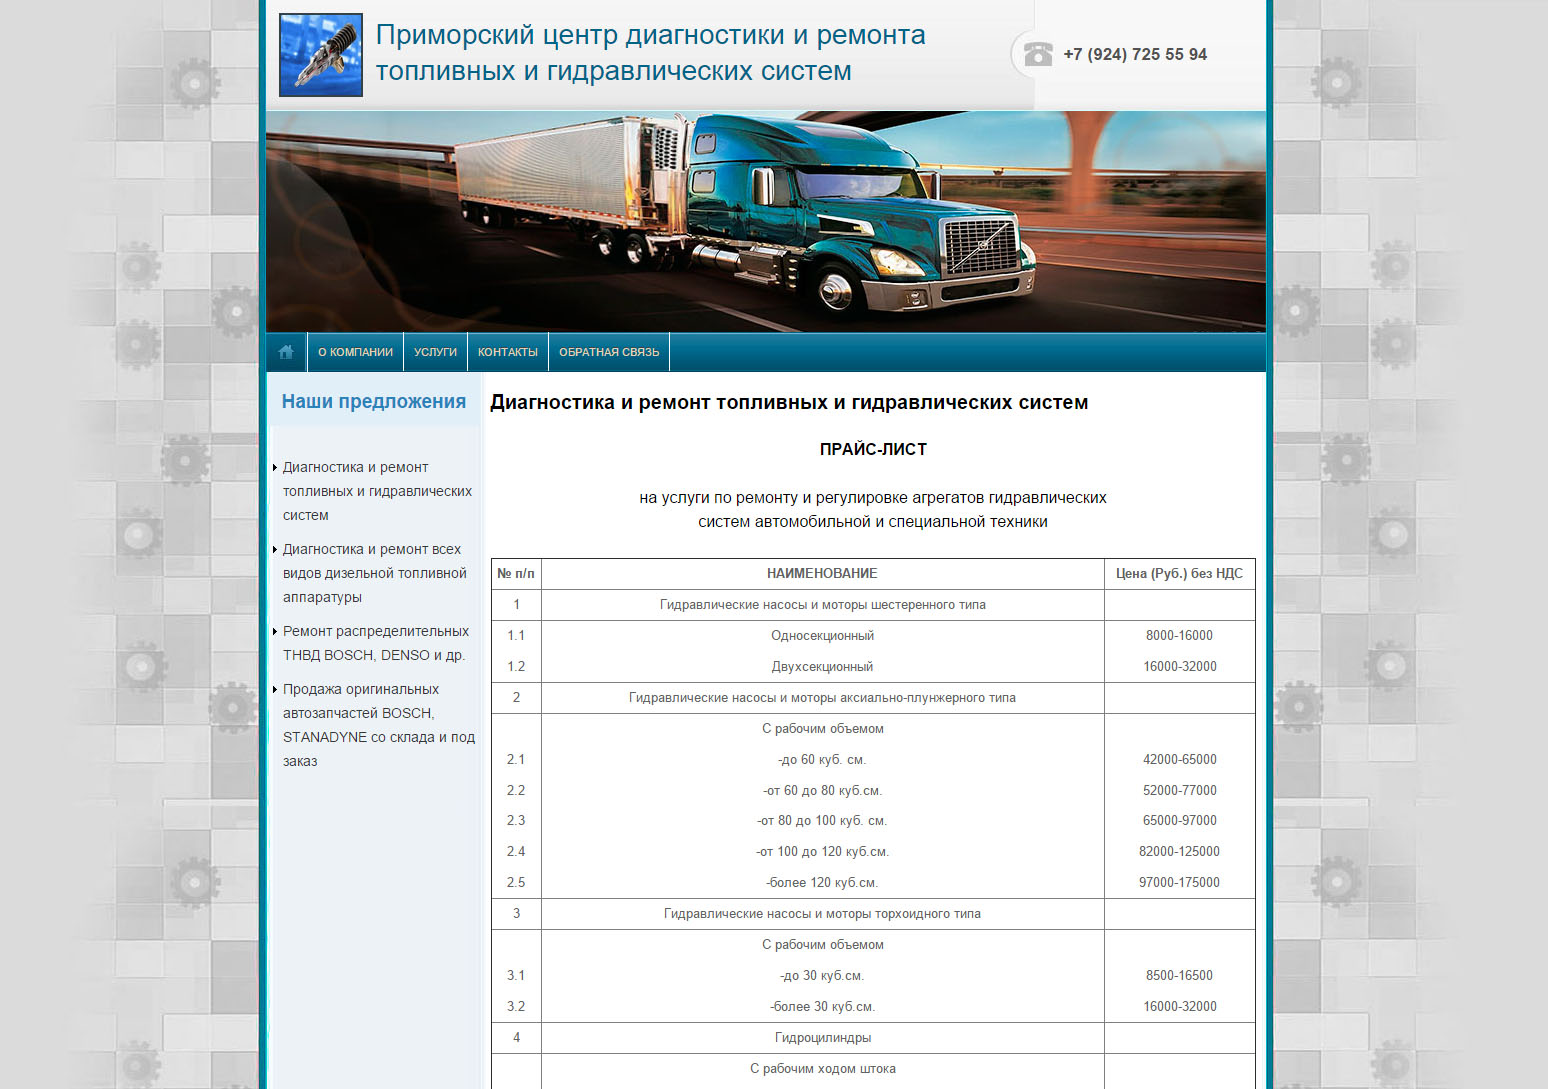Image resolution: width=1548 pixels, height=1089 pixels.
Task: Click the truck banner image
Action: click(766, 221)
